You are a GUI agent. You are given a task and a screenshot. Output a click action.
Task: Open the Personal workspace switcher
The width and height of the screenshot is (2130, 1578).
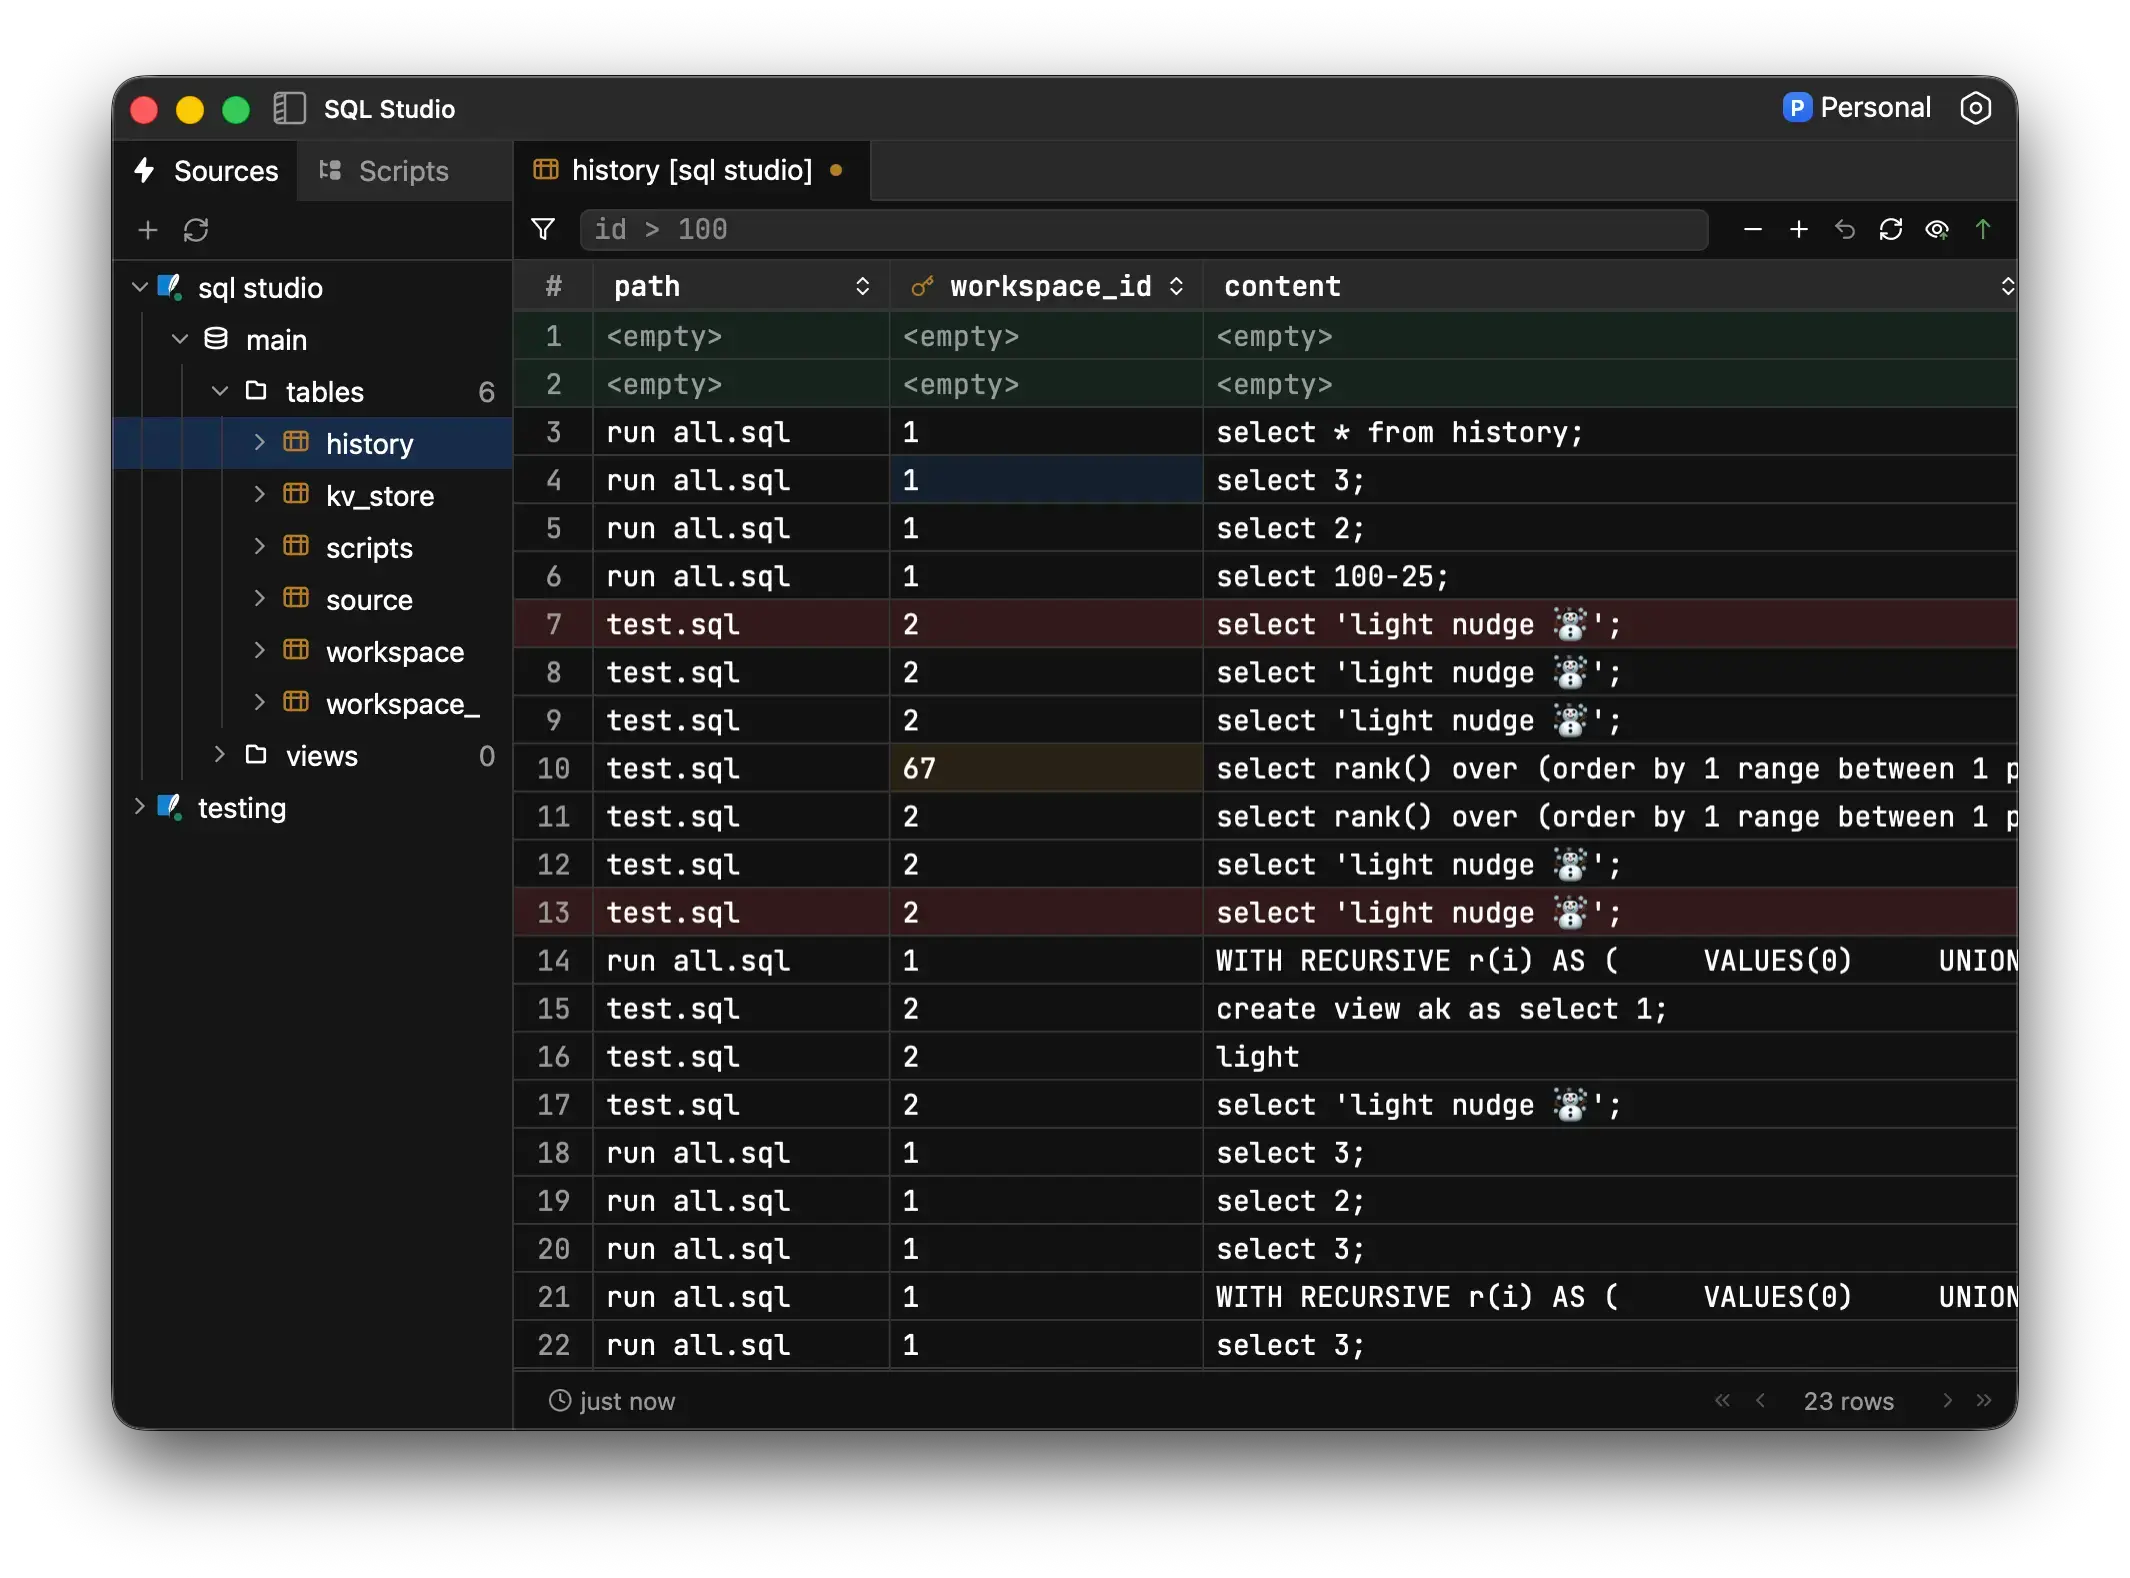click(1856, 108)
